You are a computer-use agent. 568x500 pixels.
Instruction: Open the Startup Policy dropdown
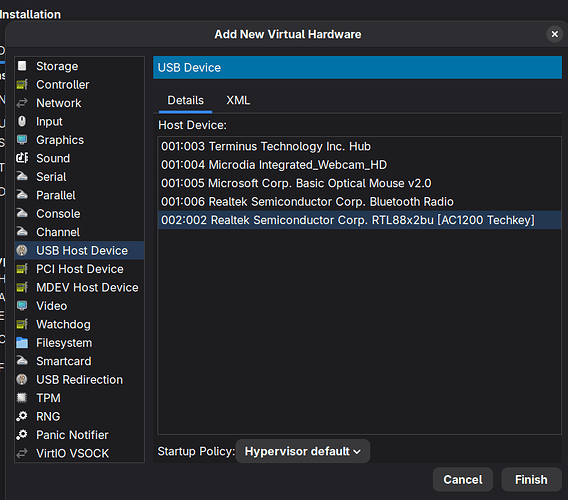click(302, 451)
